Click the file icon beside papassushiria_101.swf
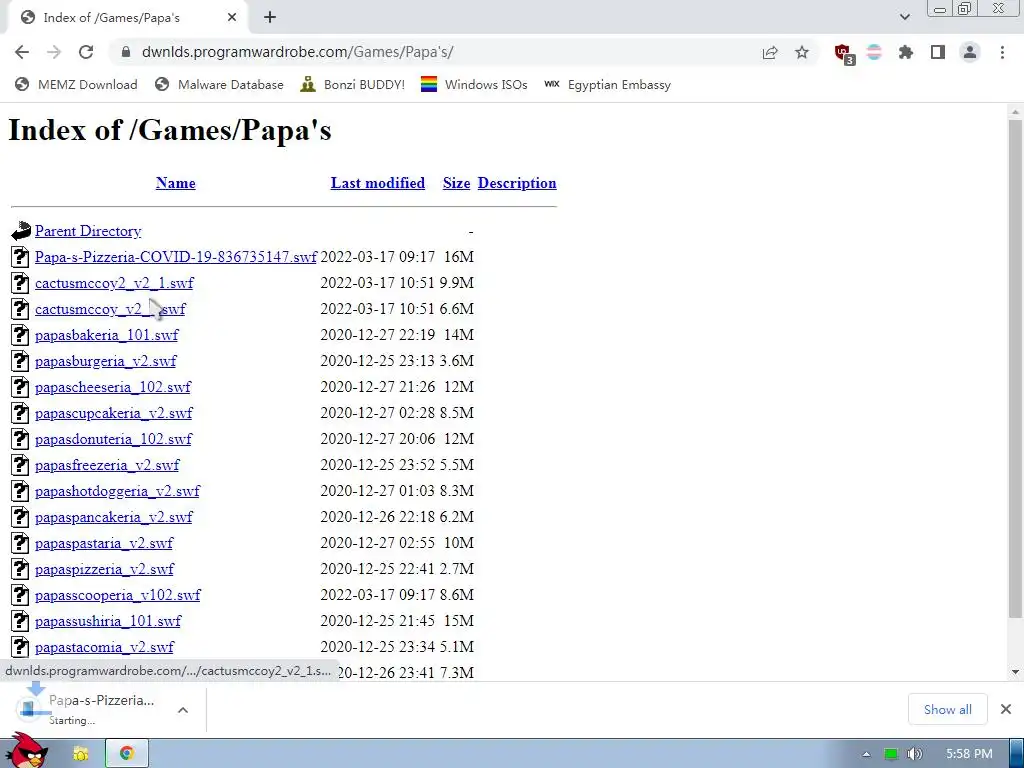Image resolution: width=1024 pixels, height=768 pixels. (20, 620)
